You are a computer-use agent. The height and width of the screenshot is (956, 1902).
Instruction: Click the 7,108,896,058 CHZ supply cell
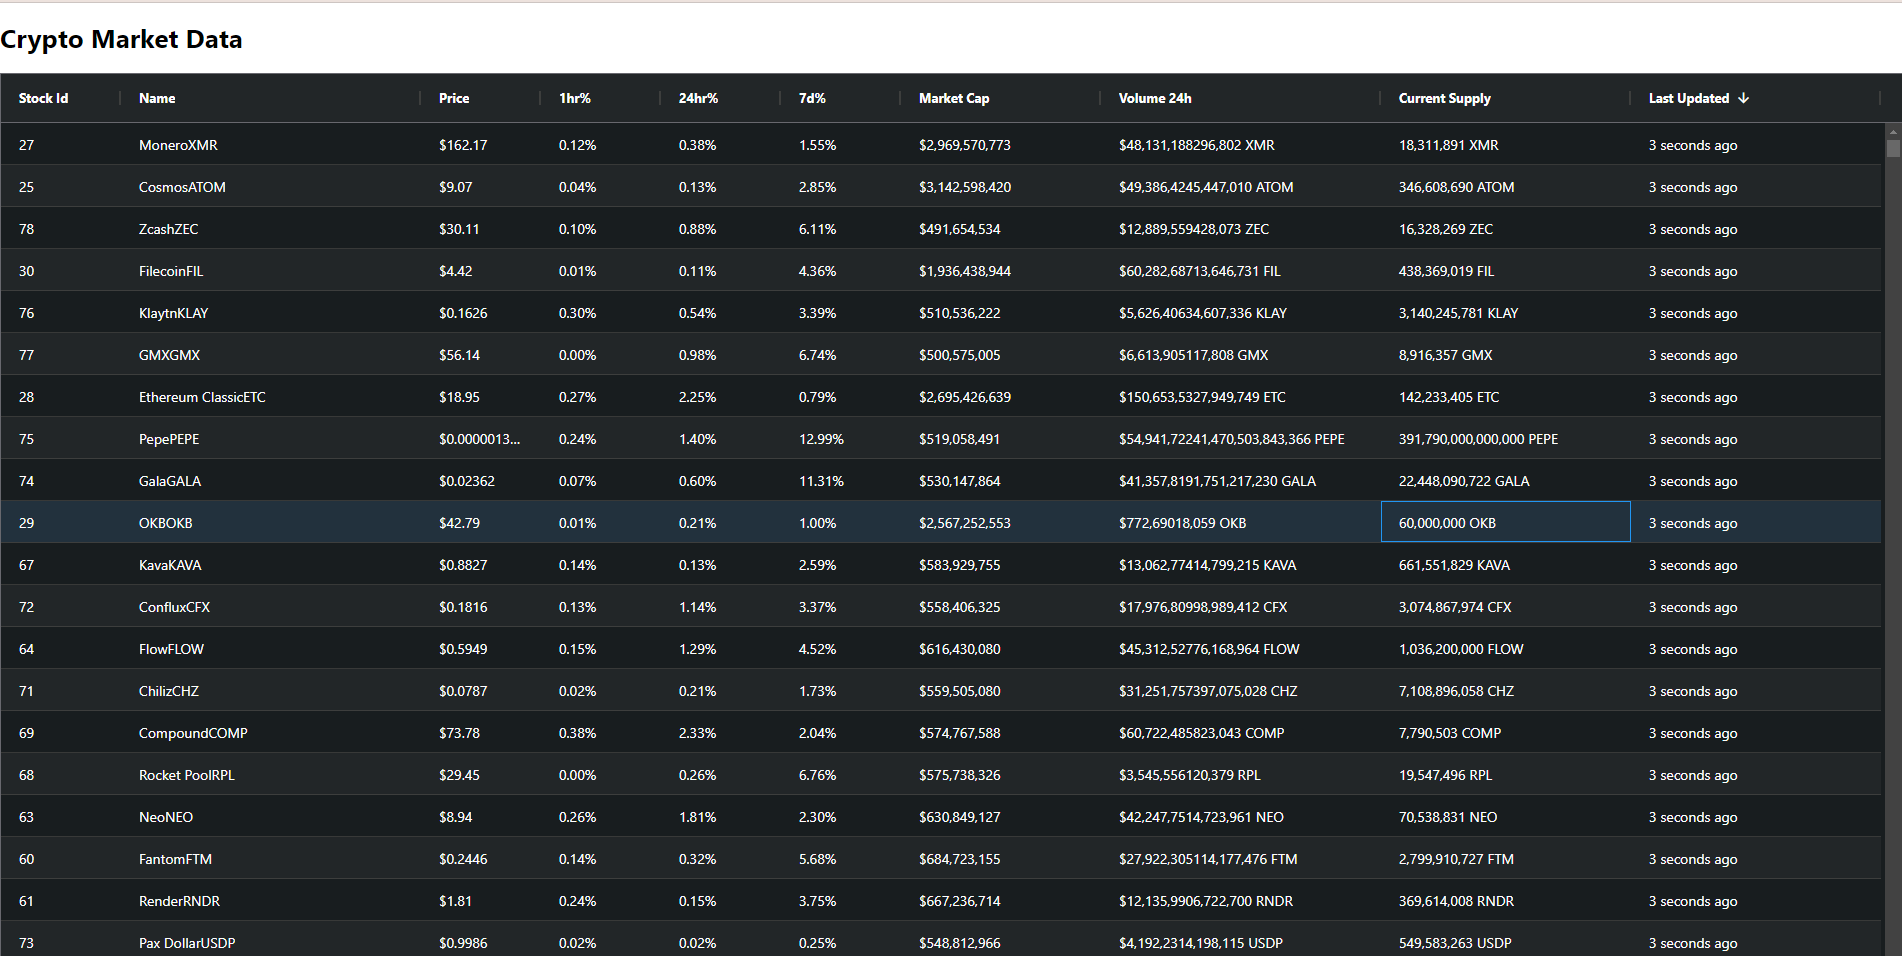1506,691
